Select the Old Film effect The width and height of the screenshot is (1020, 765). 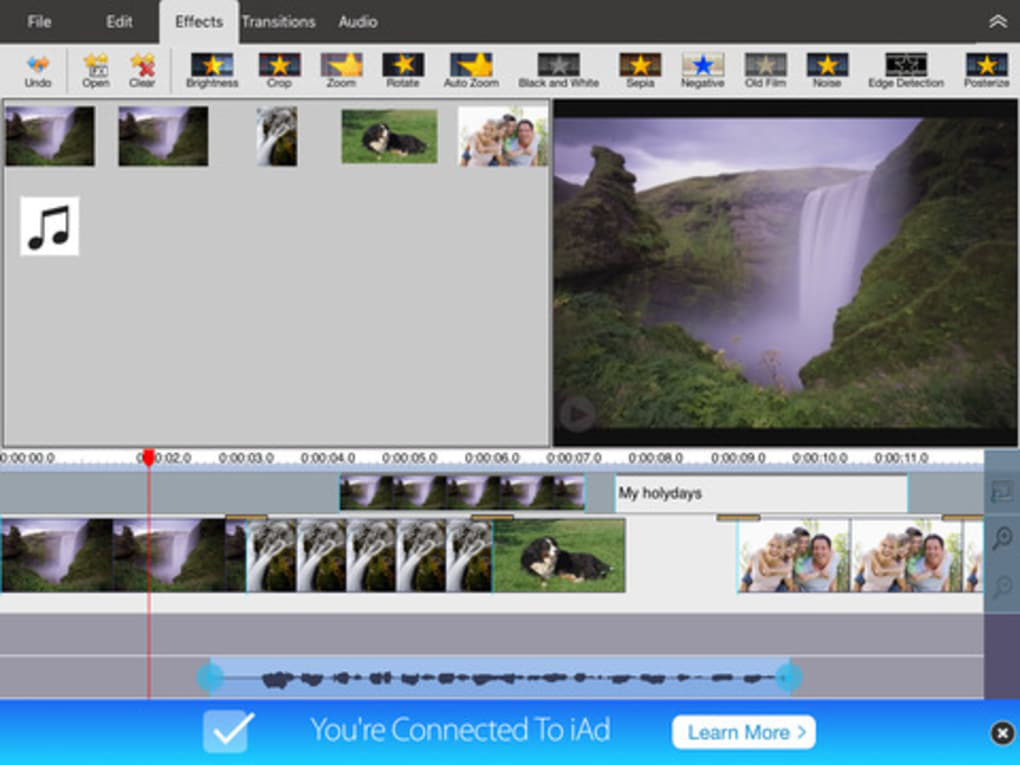pos(766,70)
